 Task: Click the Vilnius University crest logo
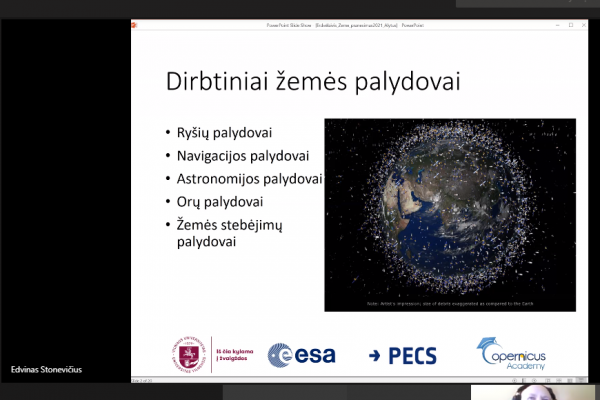[189, 355]
